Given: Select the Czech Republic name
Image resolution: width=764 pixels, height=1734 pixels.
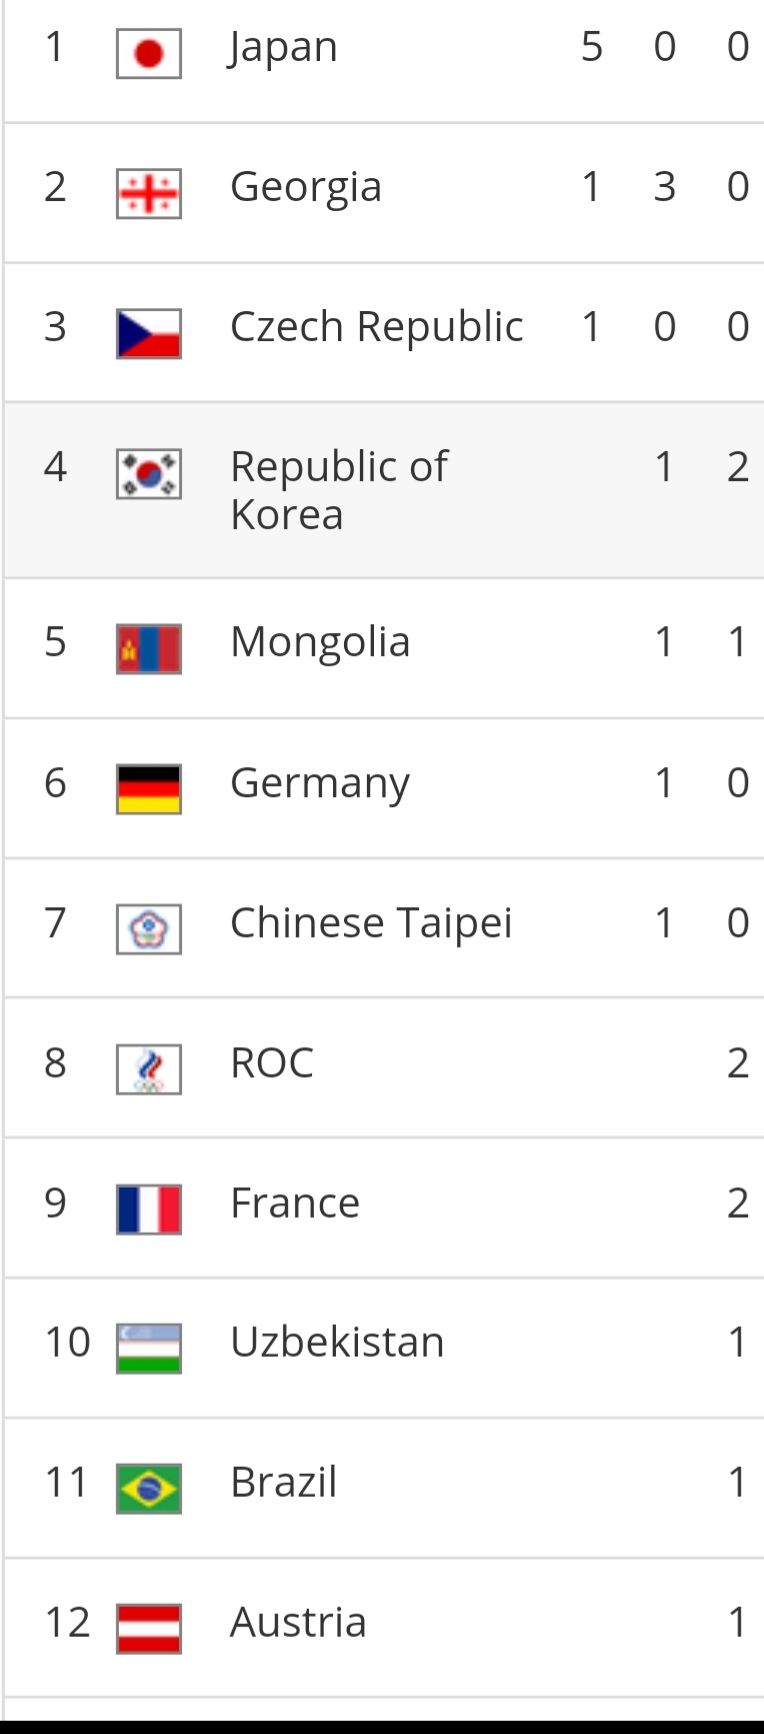Looking at the screenshot, I should tap(376, 327).
